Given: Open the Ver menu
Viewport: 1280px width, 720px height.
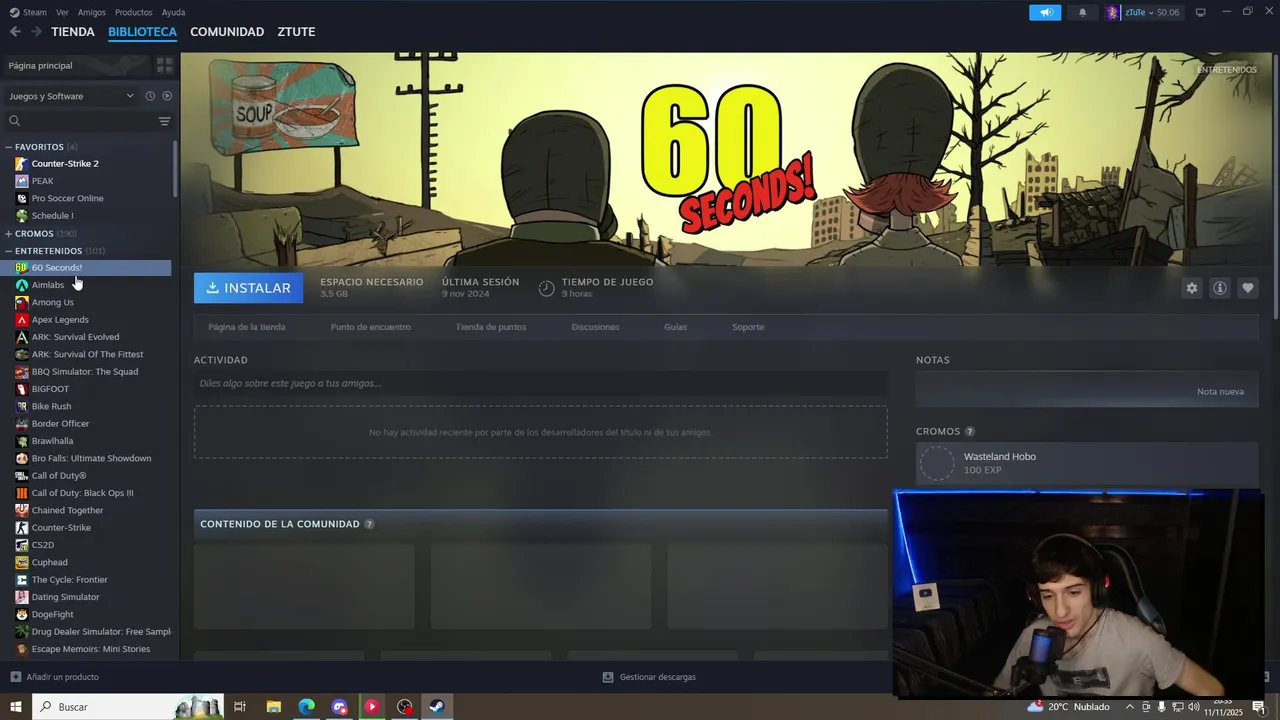Looking at the screenshot, I should (x=62, y=12).
